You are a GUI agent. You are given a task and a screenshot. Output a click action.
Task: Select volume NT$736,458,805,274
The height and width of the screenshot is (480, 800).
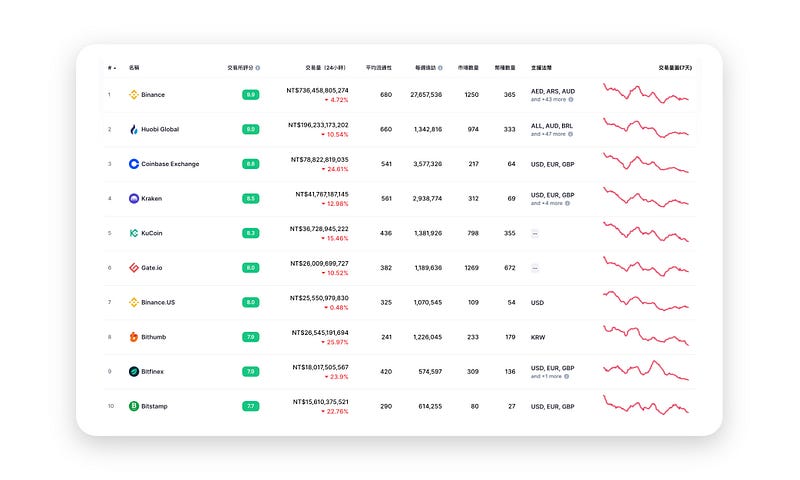317,90
